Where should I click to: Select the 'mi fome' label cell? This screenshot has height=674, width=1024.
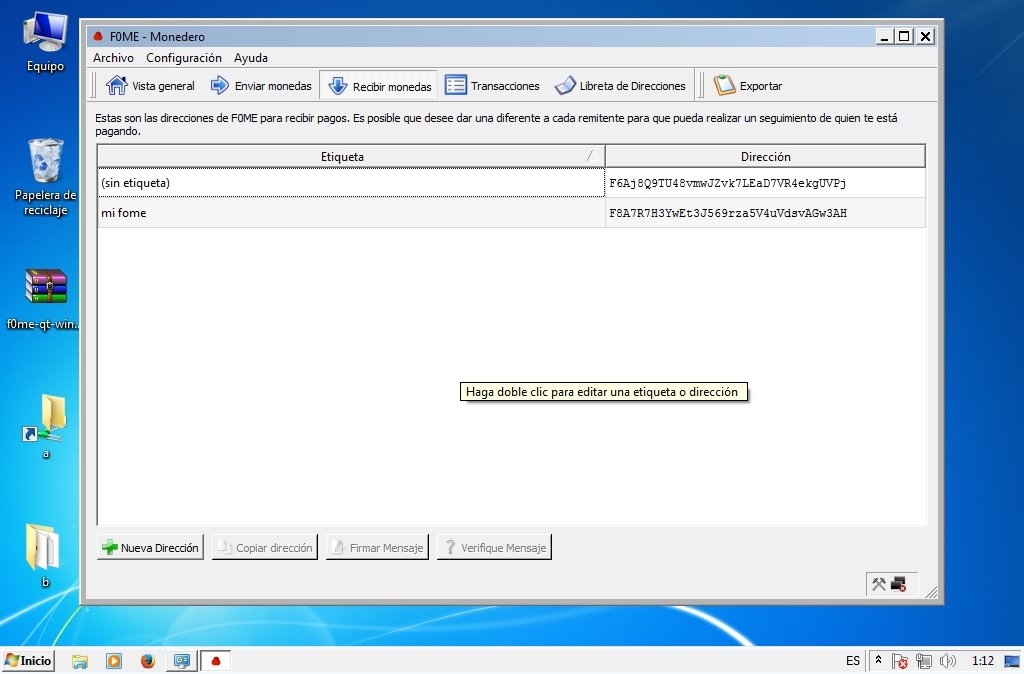pyautogui.click(x=351, y=213)
